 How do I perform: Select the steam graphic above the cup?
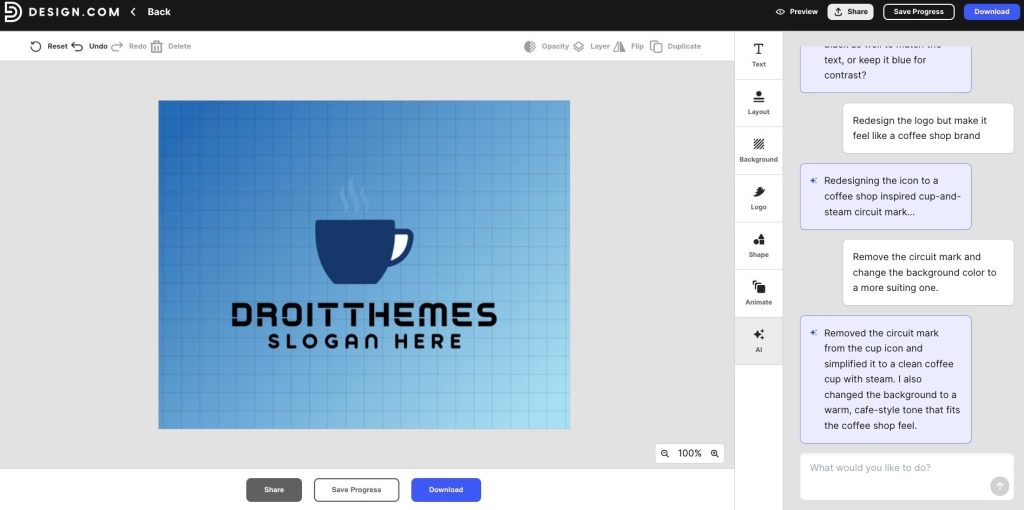[x=353, y=197]
